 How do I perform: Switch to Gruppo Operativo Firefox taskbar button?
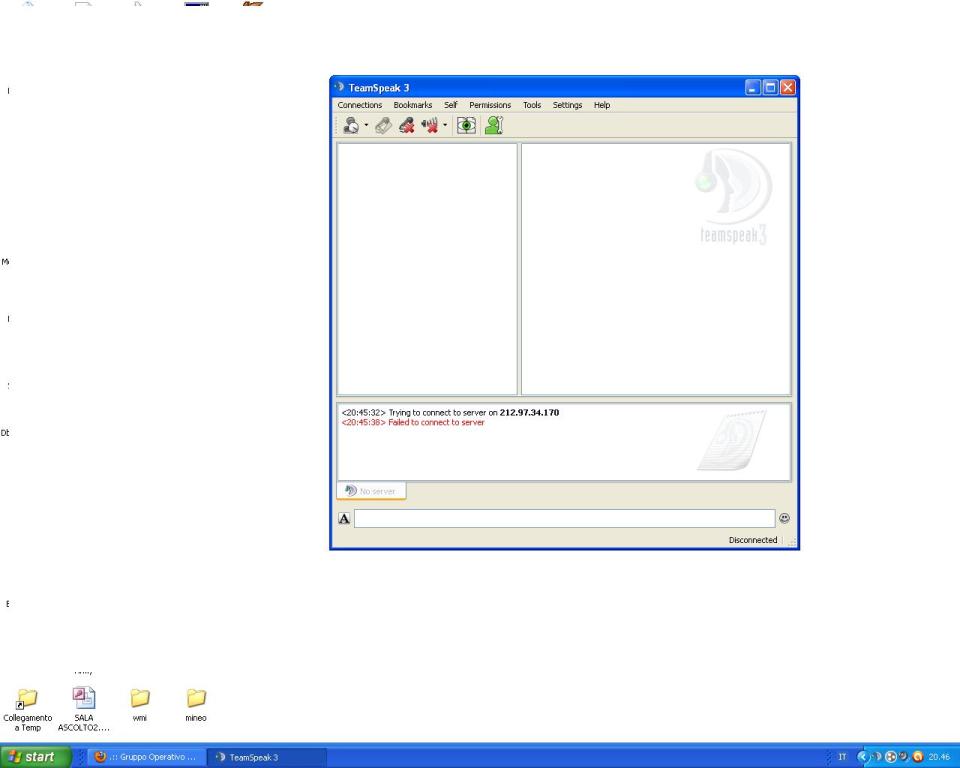point(147,757)
